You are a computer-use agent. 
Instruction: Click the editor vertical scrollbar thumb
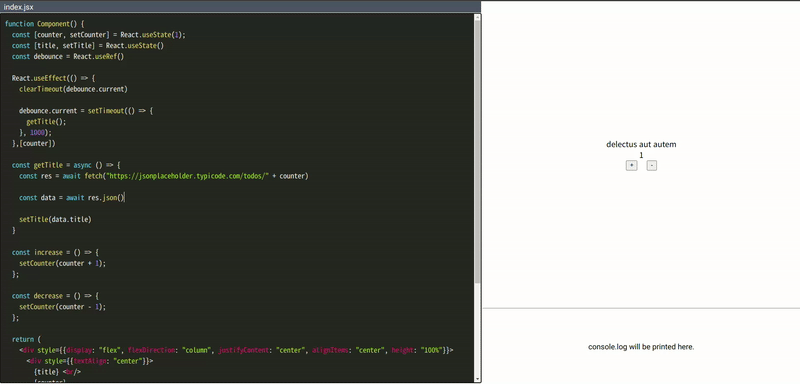coord(478,152)
